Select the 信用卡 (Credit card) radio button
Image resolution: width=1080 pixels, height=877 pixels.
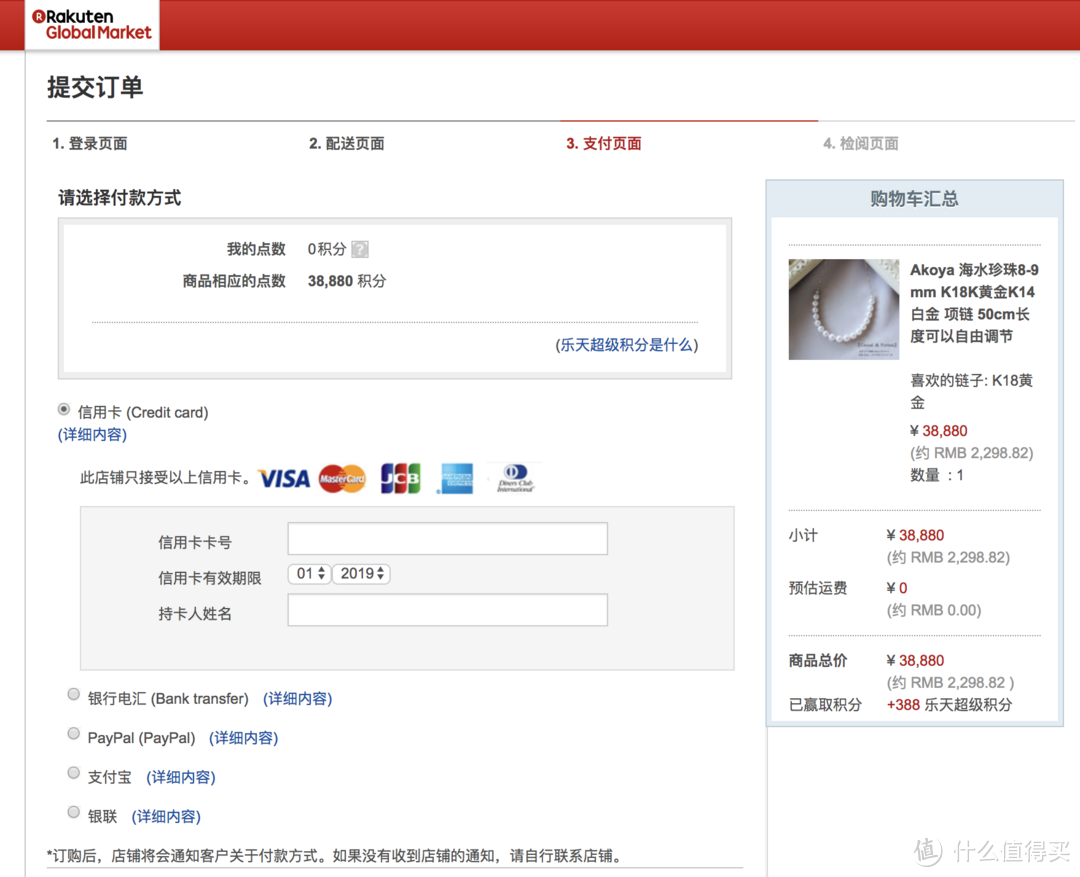64,409
